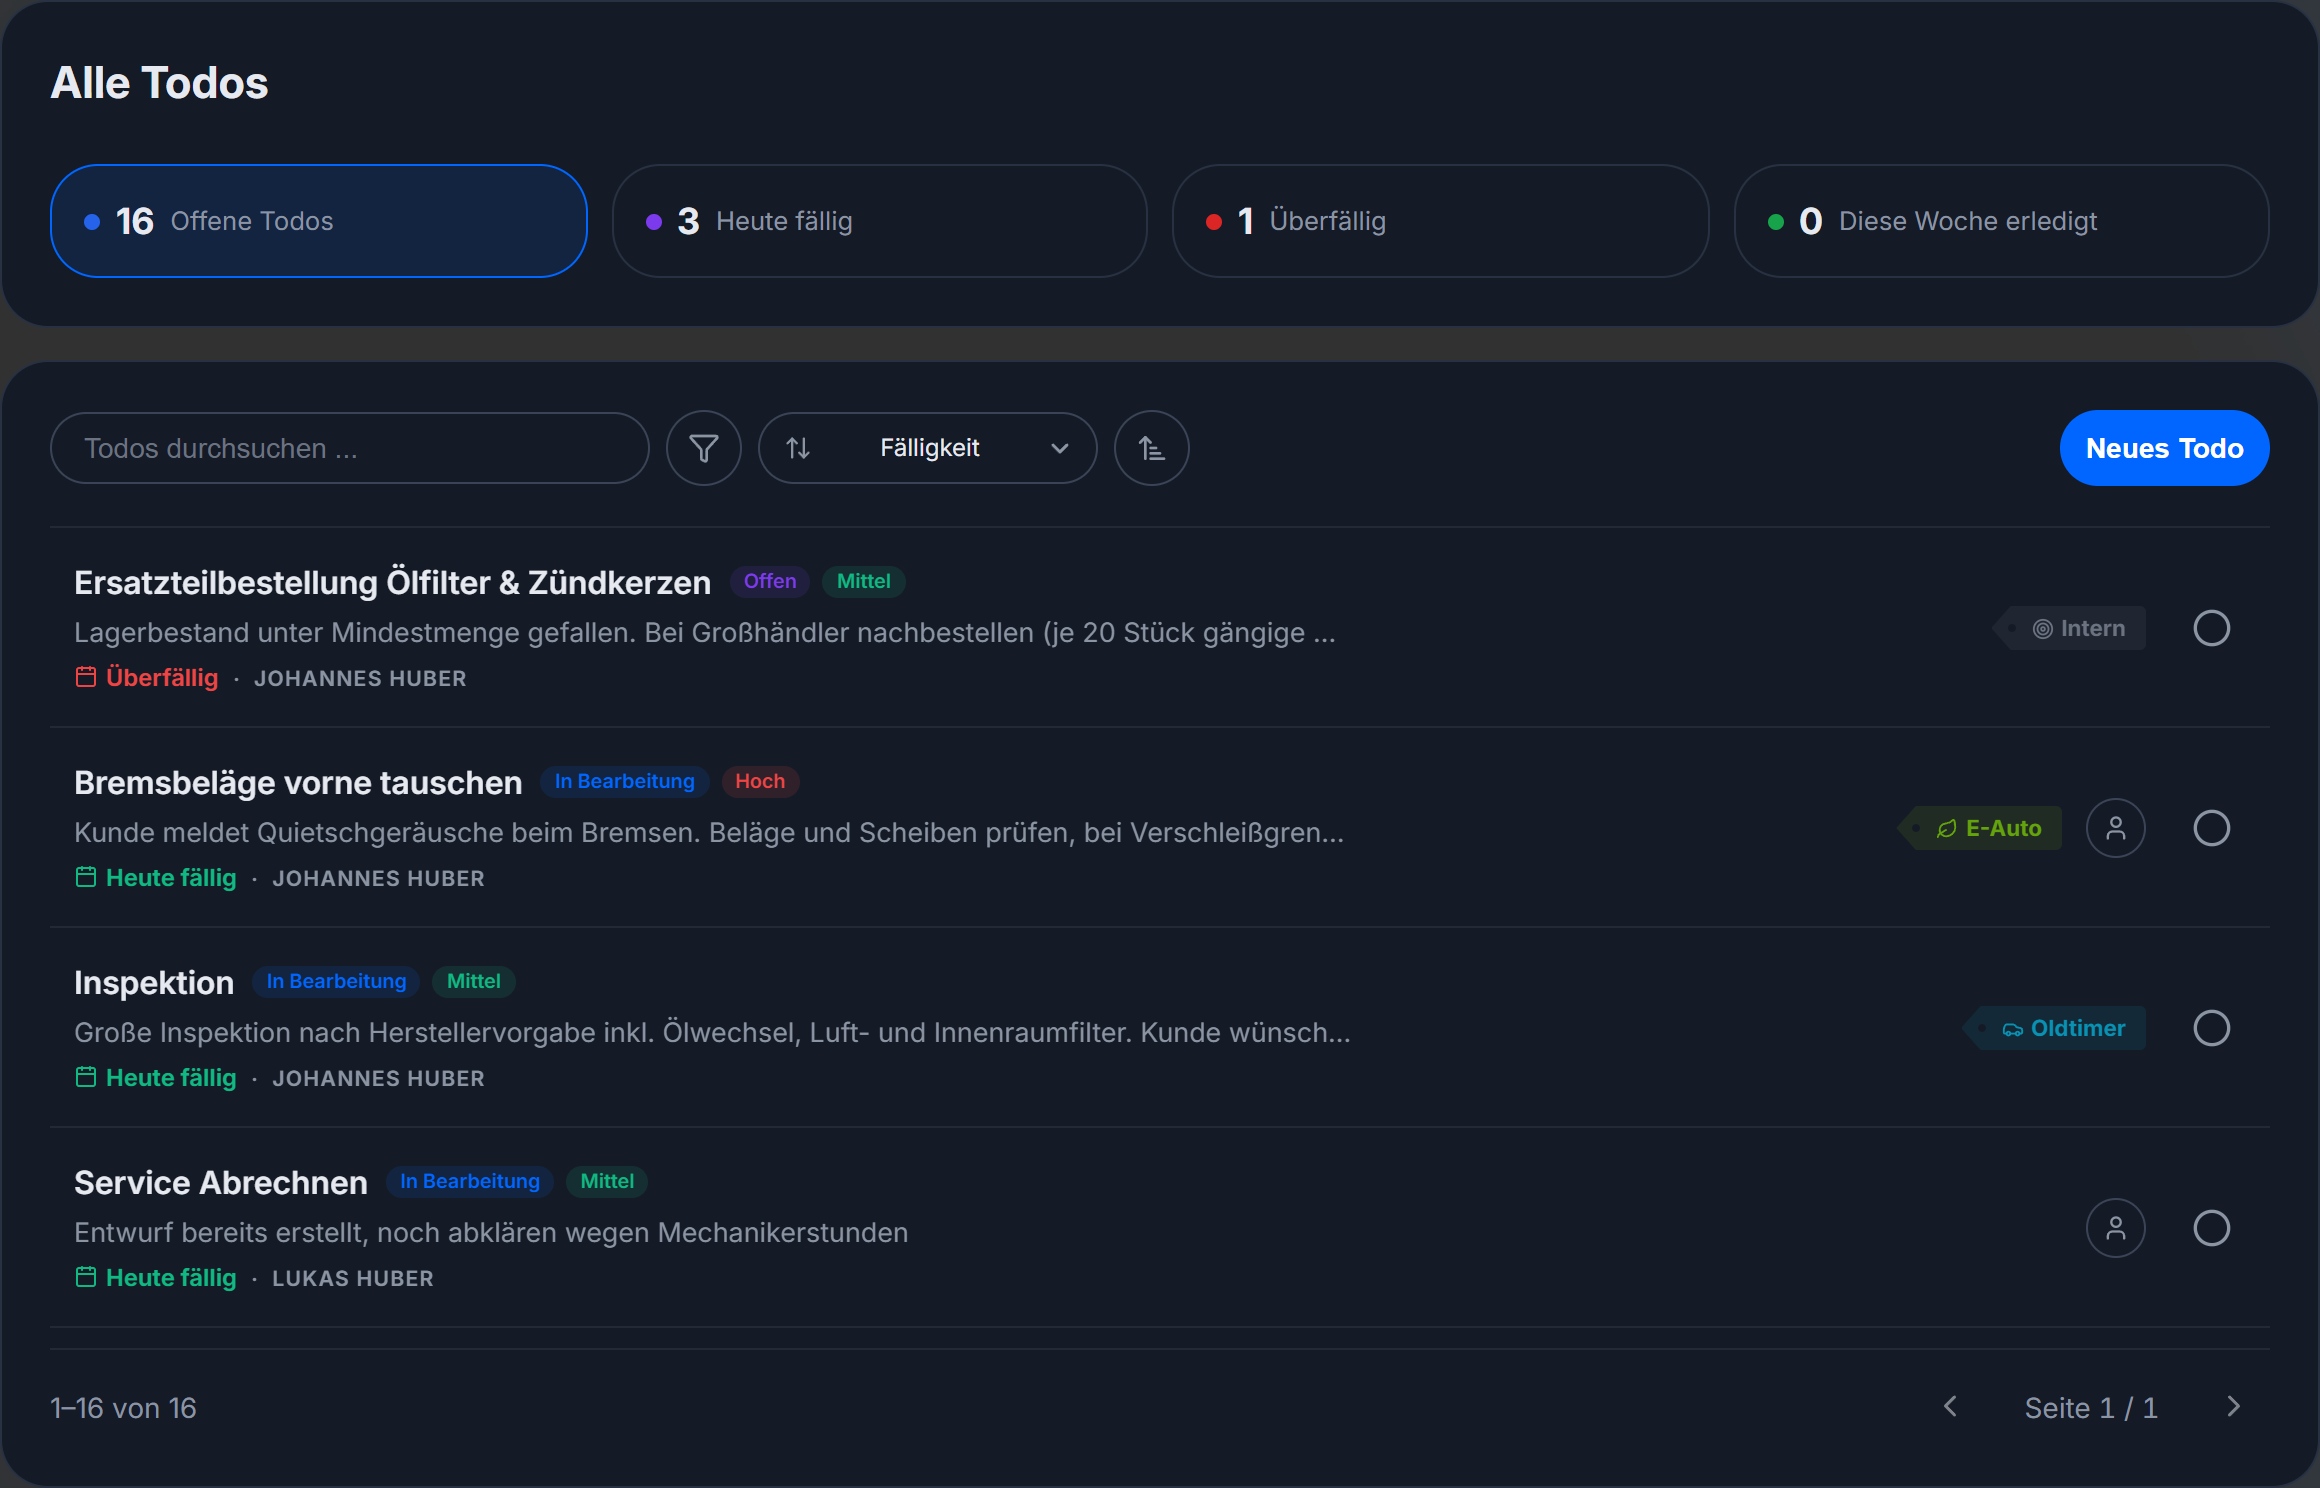Open the Service Abrechnen todo title
2320x1488 pixels.
coord(221,1182)
